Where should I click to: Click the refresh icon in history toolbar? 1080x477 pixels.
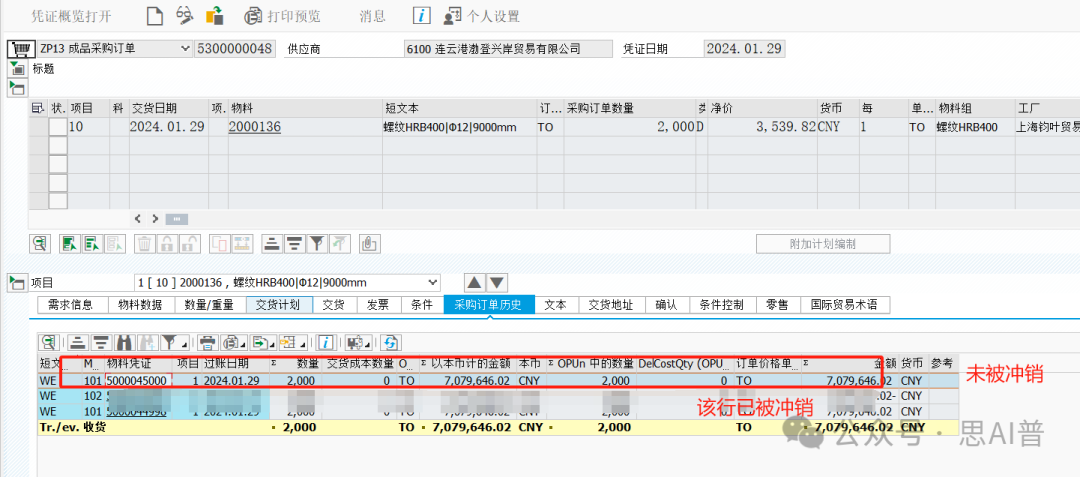coord(391,341)
